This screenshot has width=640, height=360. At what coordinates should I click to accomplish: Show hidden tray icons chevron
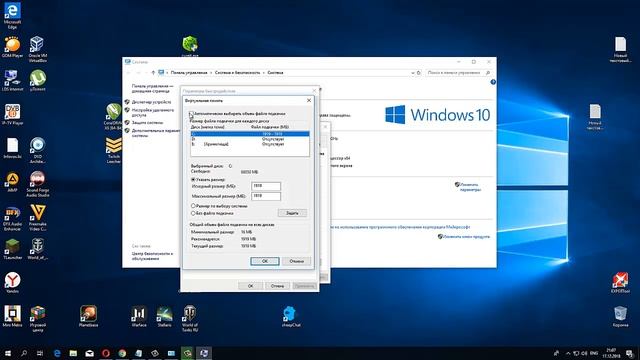(568, 353)
